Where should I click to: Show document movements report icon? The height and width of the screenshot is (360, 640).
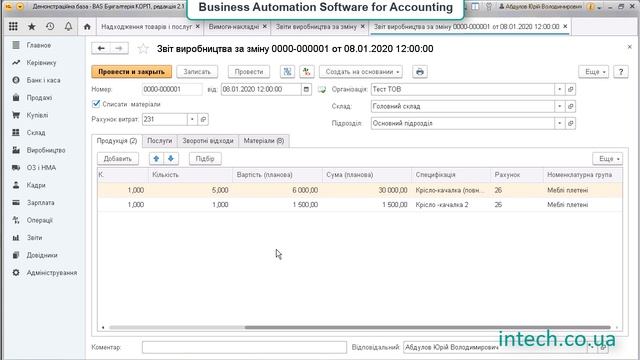(287, 72)
